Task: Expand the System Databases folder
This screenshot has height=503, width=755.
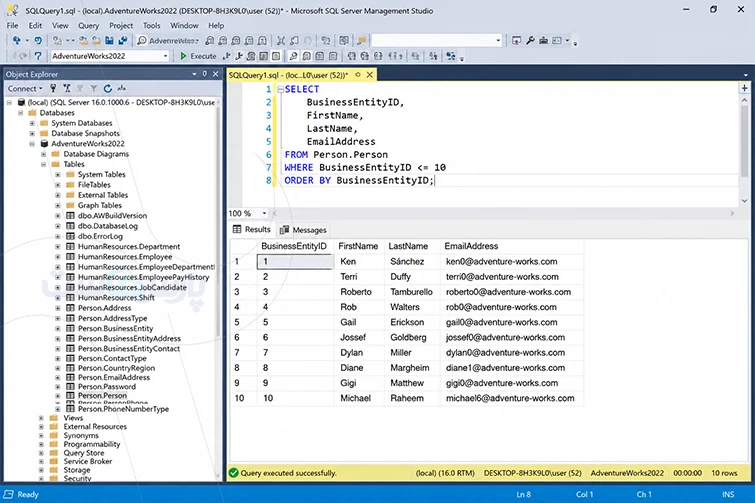Action: pos(32,123)
